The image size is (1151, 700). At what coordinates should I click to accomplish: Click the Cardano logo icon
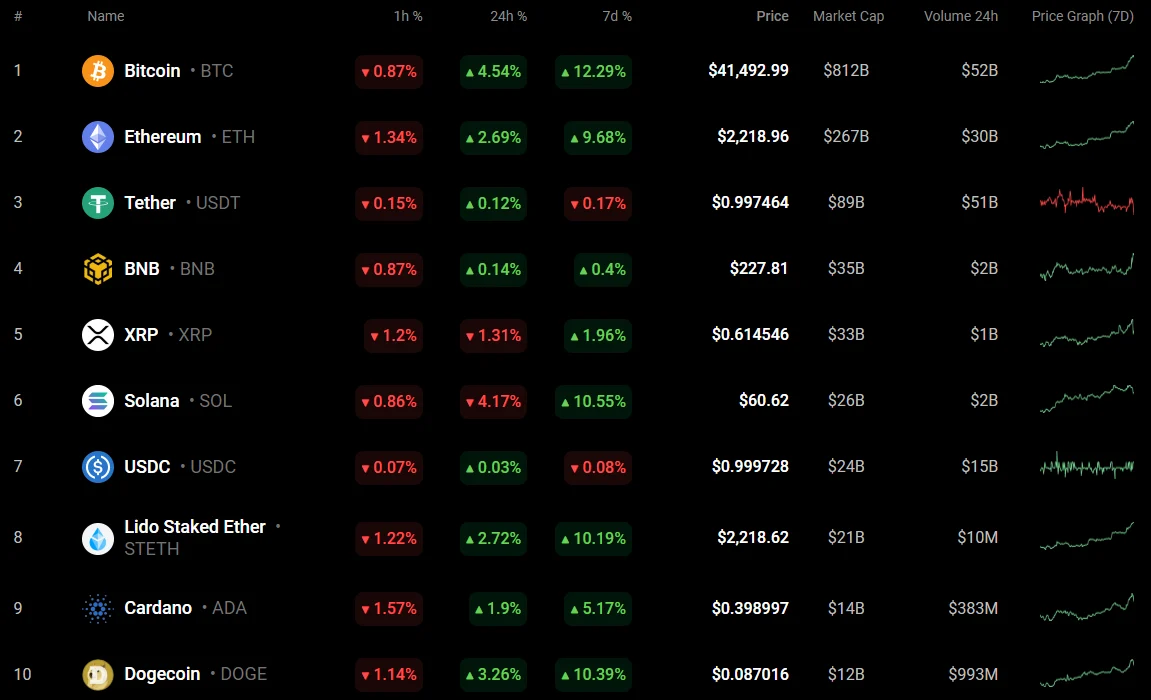click(98, 608)
